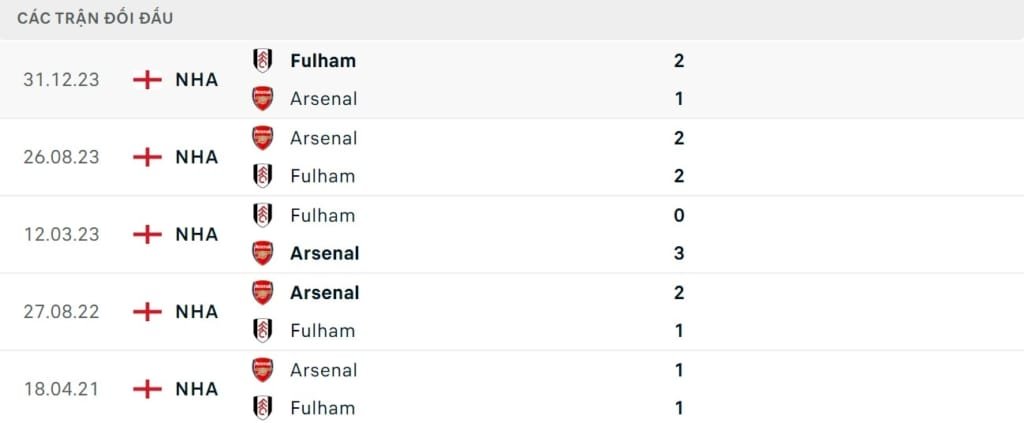Click Fulham crest in 12.03.23 match
This screenshot has height=423, width=1024.
coord(262,215)
